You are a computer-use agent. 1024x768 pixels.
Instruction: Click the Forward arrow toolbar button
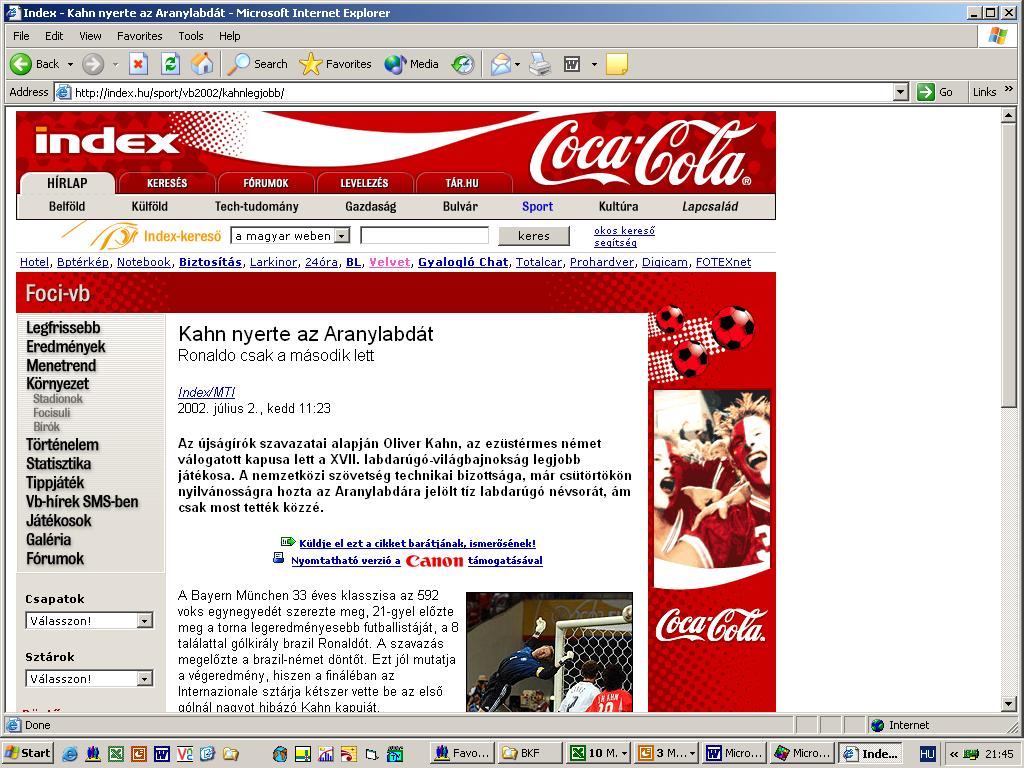pos(93,64)
